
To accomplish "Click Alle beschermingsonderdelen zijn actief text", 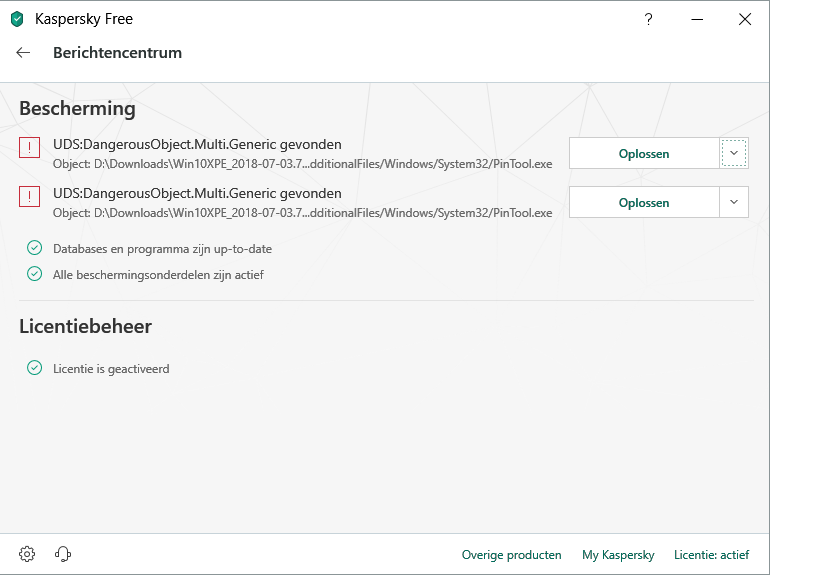I will pos(158,275).
